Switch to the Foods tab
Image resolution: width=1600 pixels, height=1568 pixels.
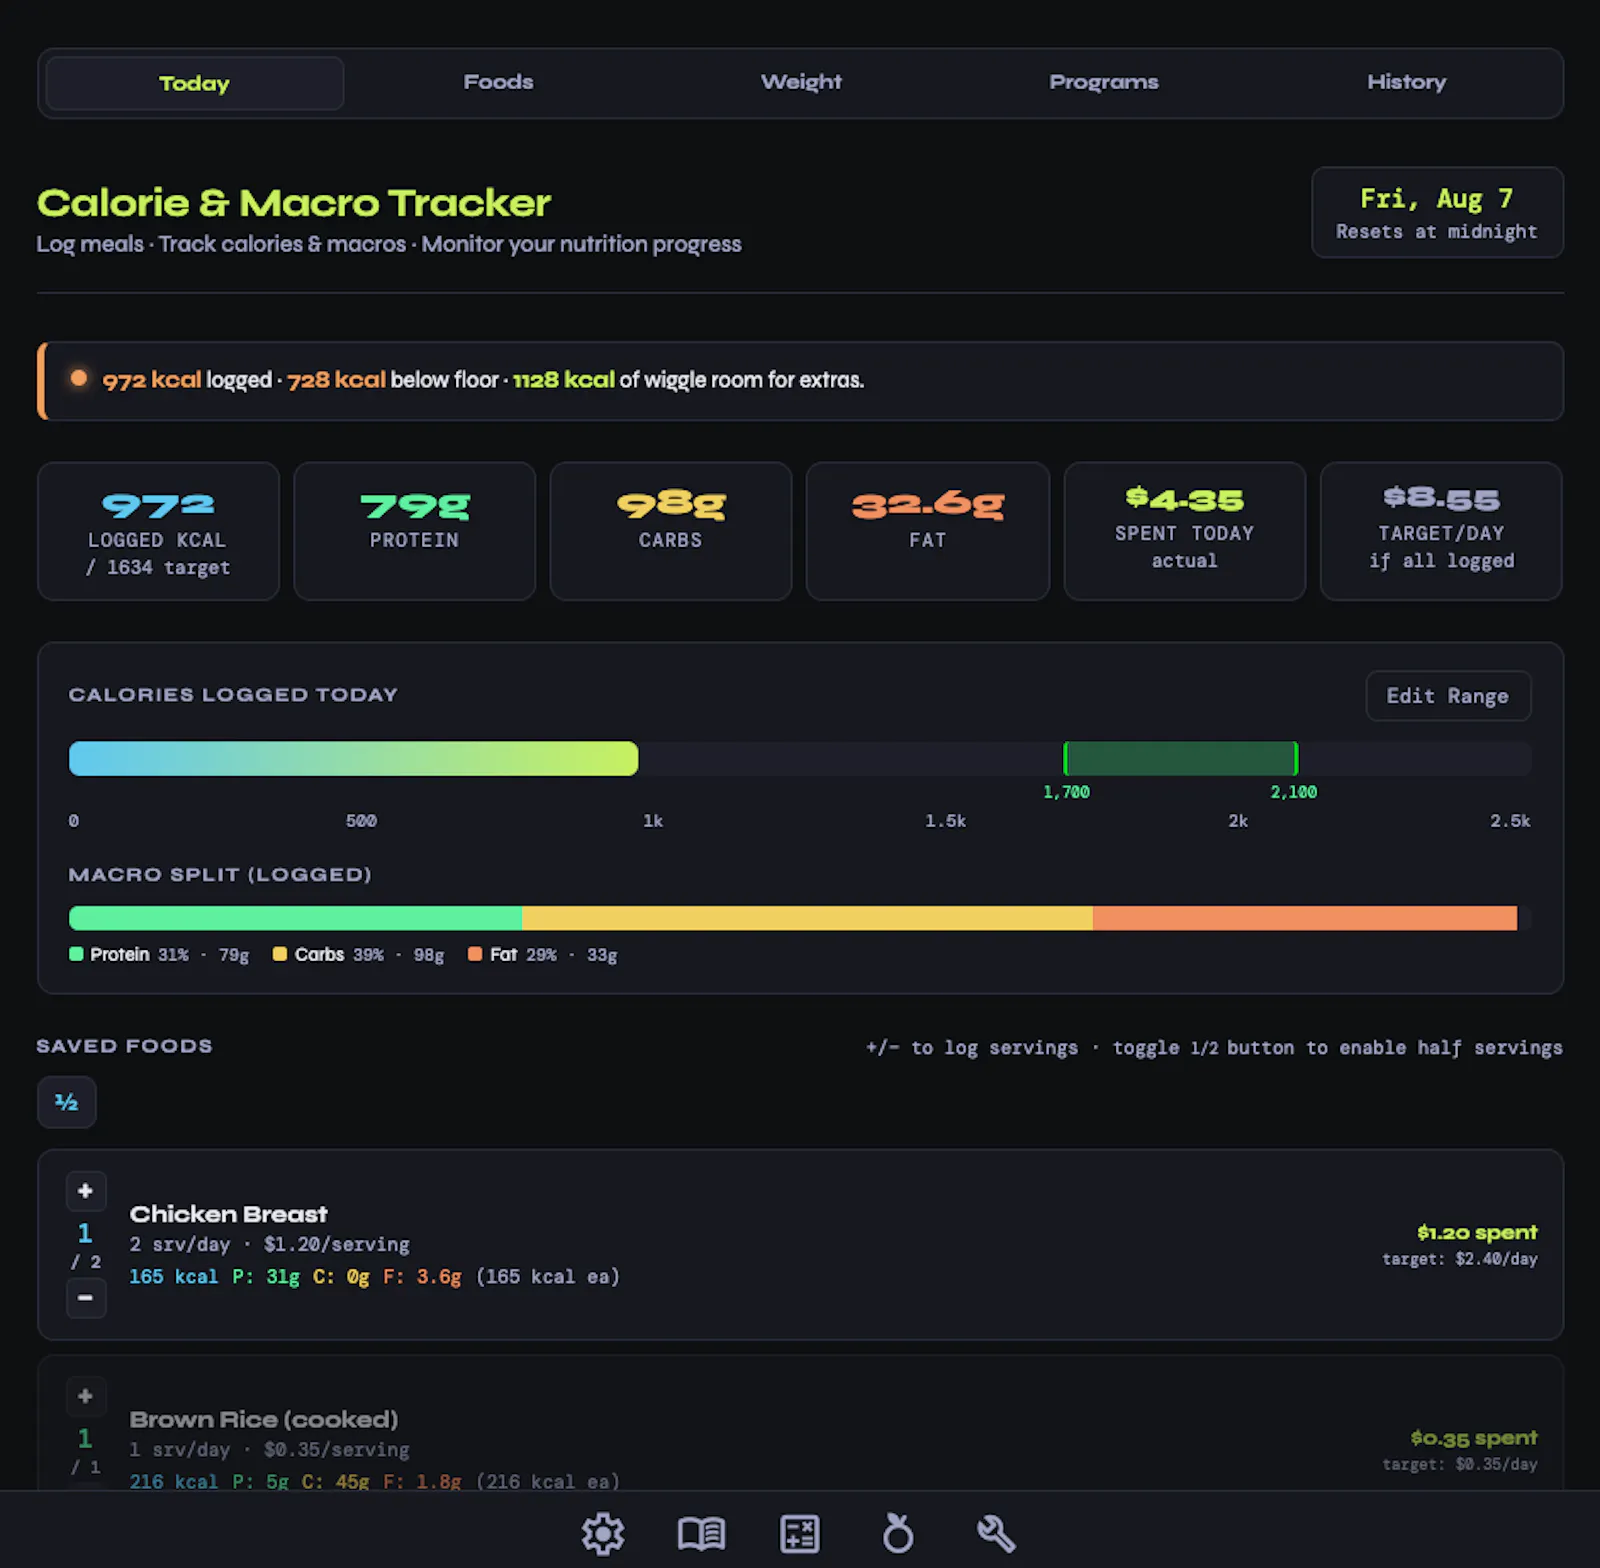[498, 83]
